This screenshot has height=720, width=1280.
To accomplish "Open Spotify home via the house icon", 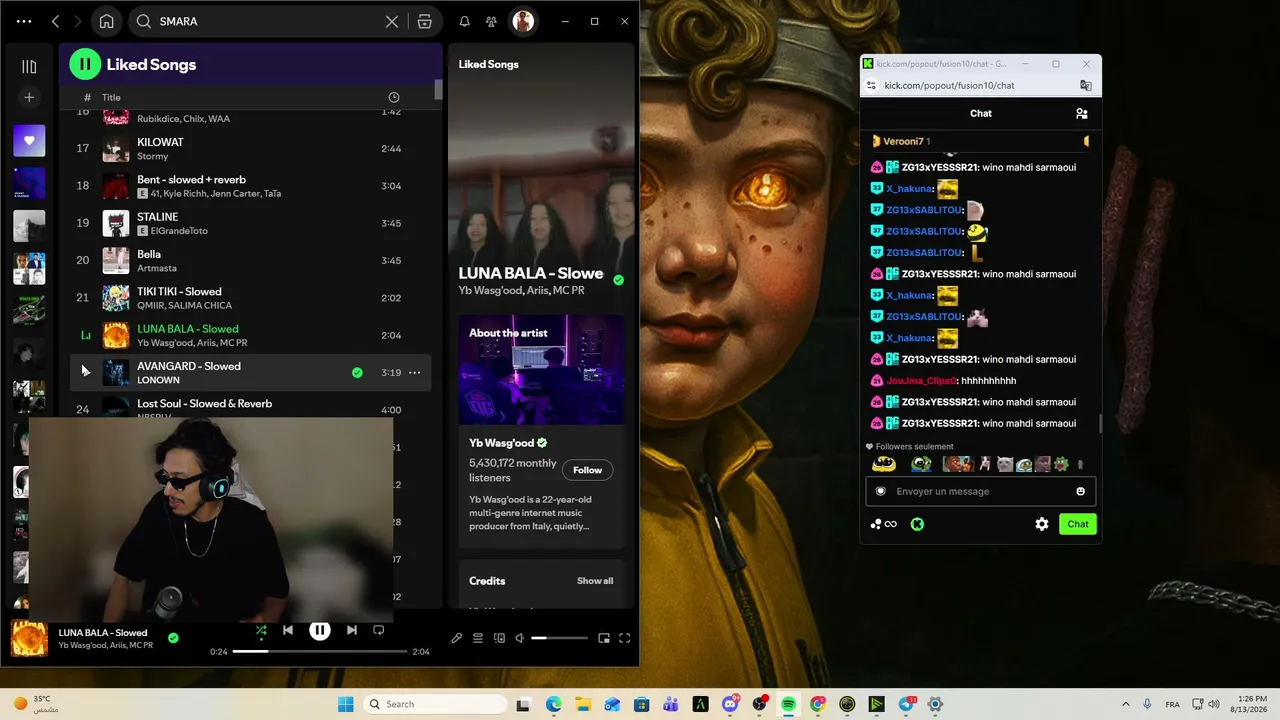I will click(107, 21).
